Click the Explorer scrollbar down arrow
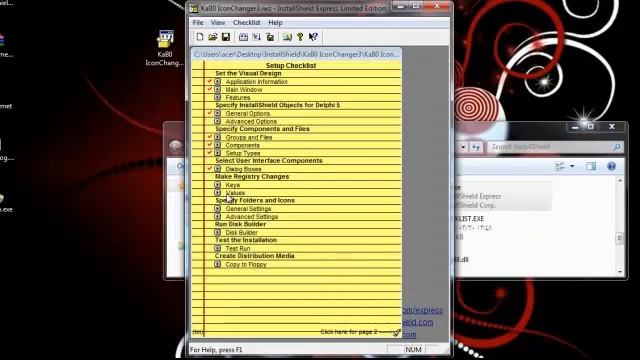Screen dimensions: 640x360 tap(620, 271)
